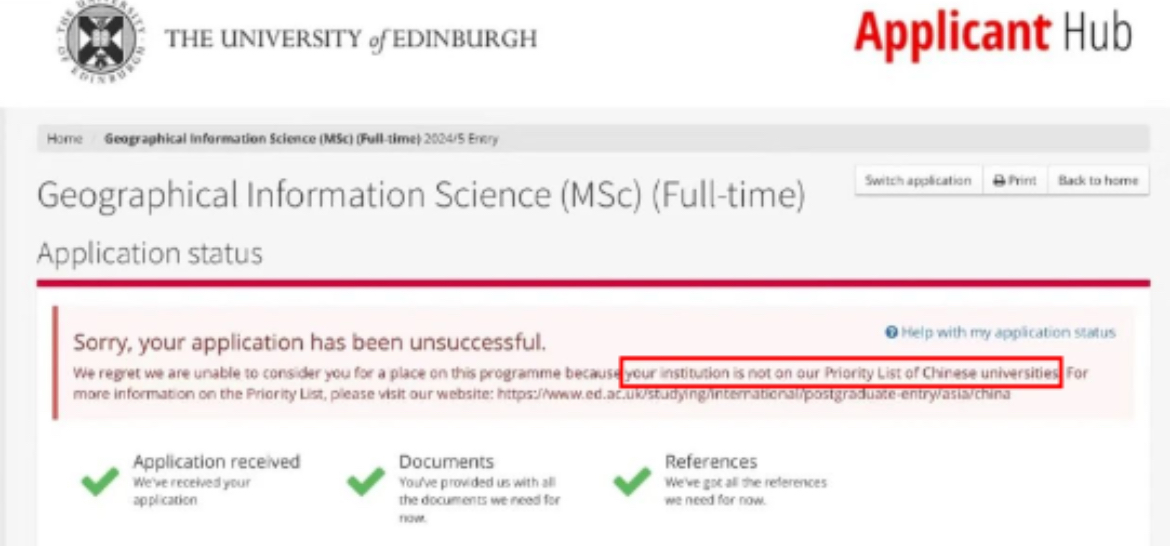Click the Geographical Information Science page heading
1170x546 pixels.
coord(421,195)
